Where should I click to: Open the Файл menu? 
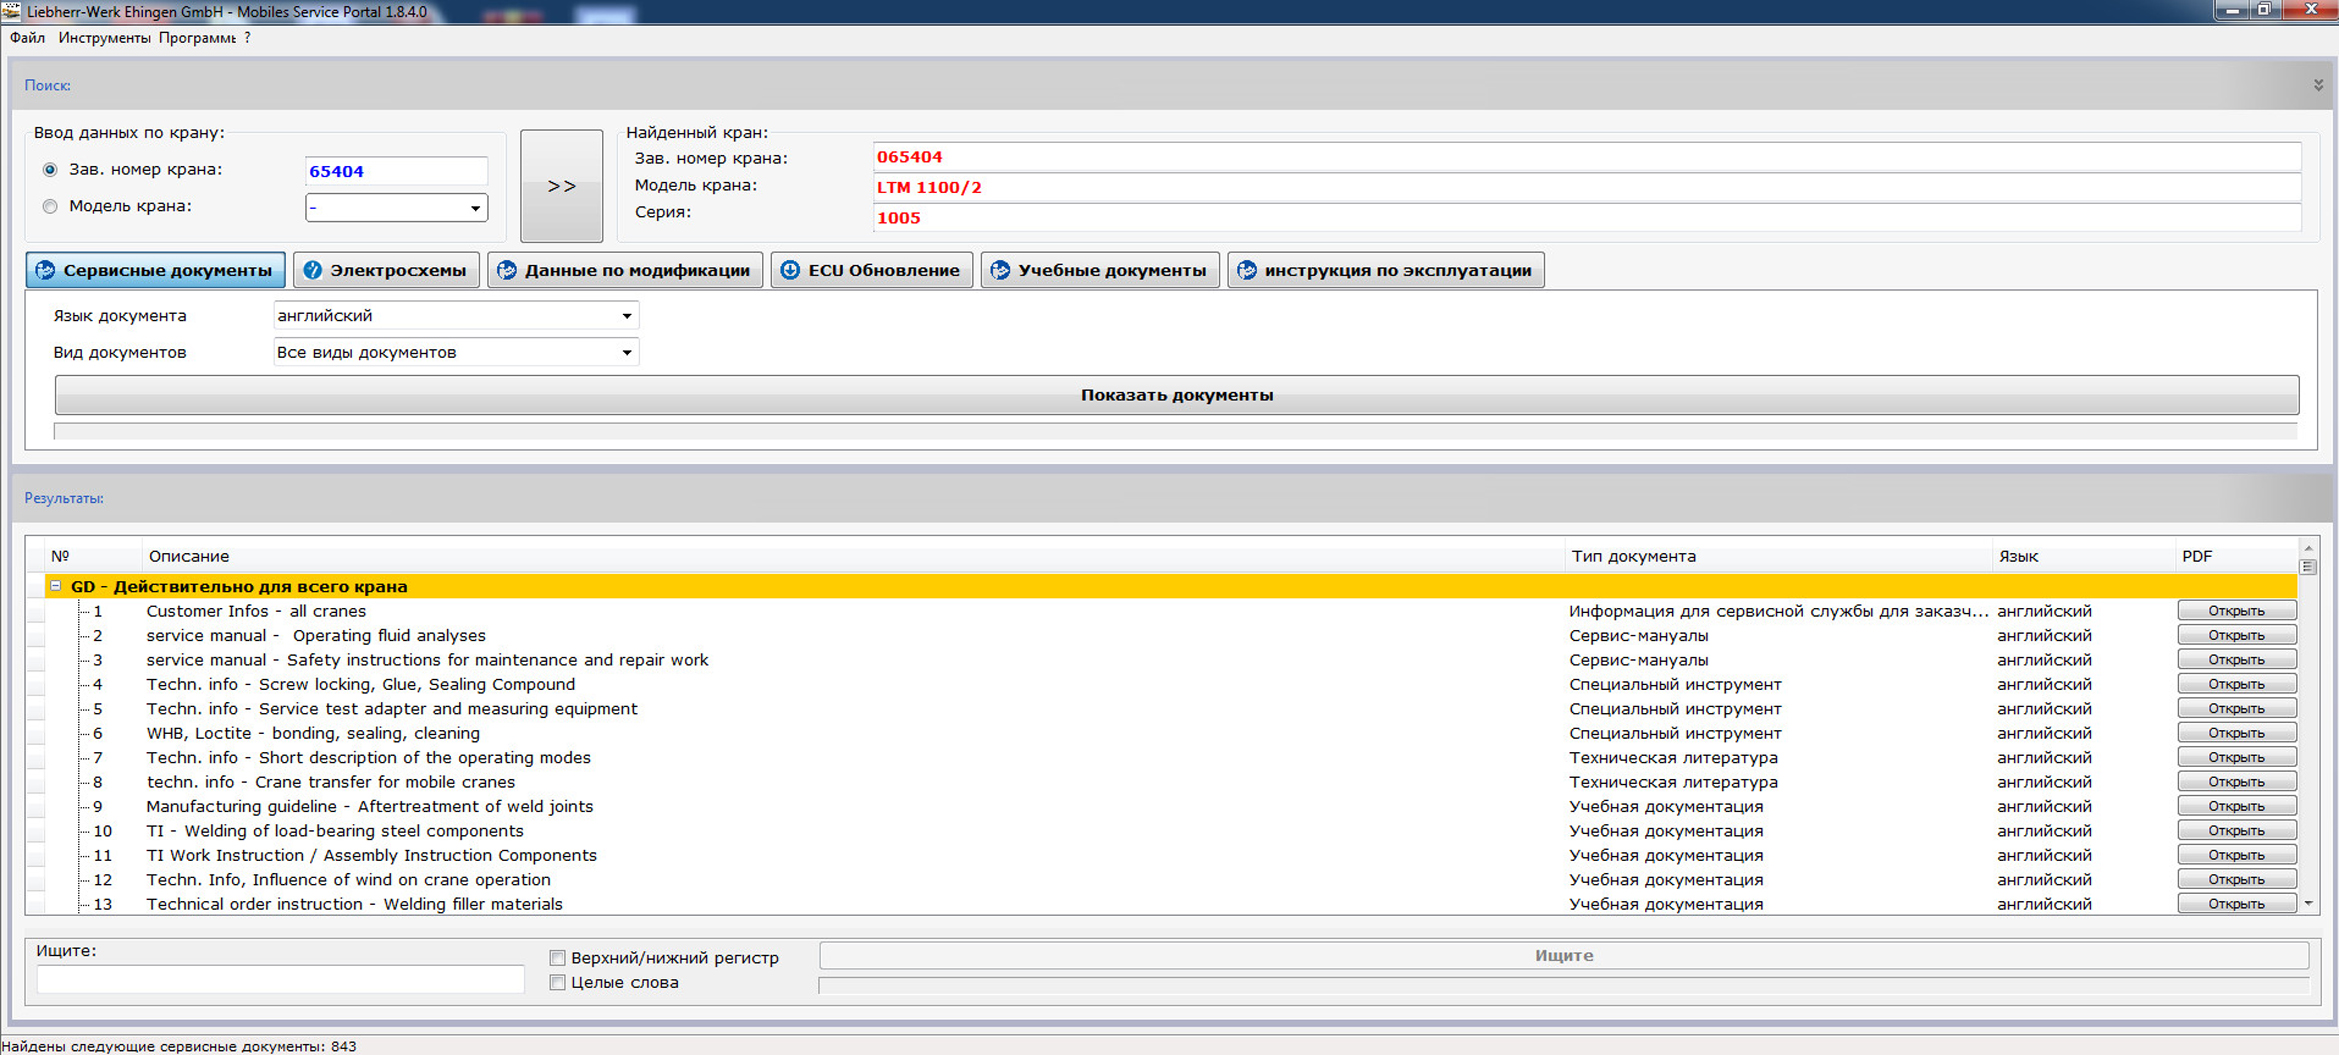27,38
